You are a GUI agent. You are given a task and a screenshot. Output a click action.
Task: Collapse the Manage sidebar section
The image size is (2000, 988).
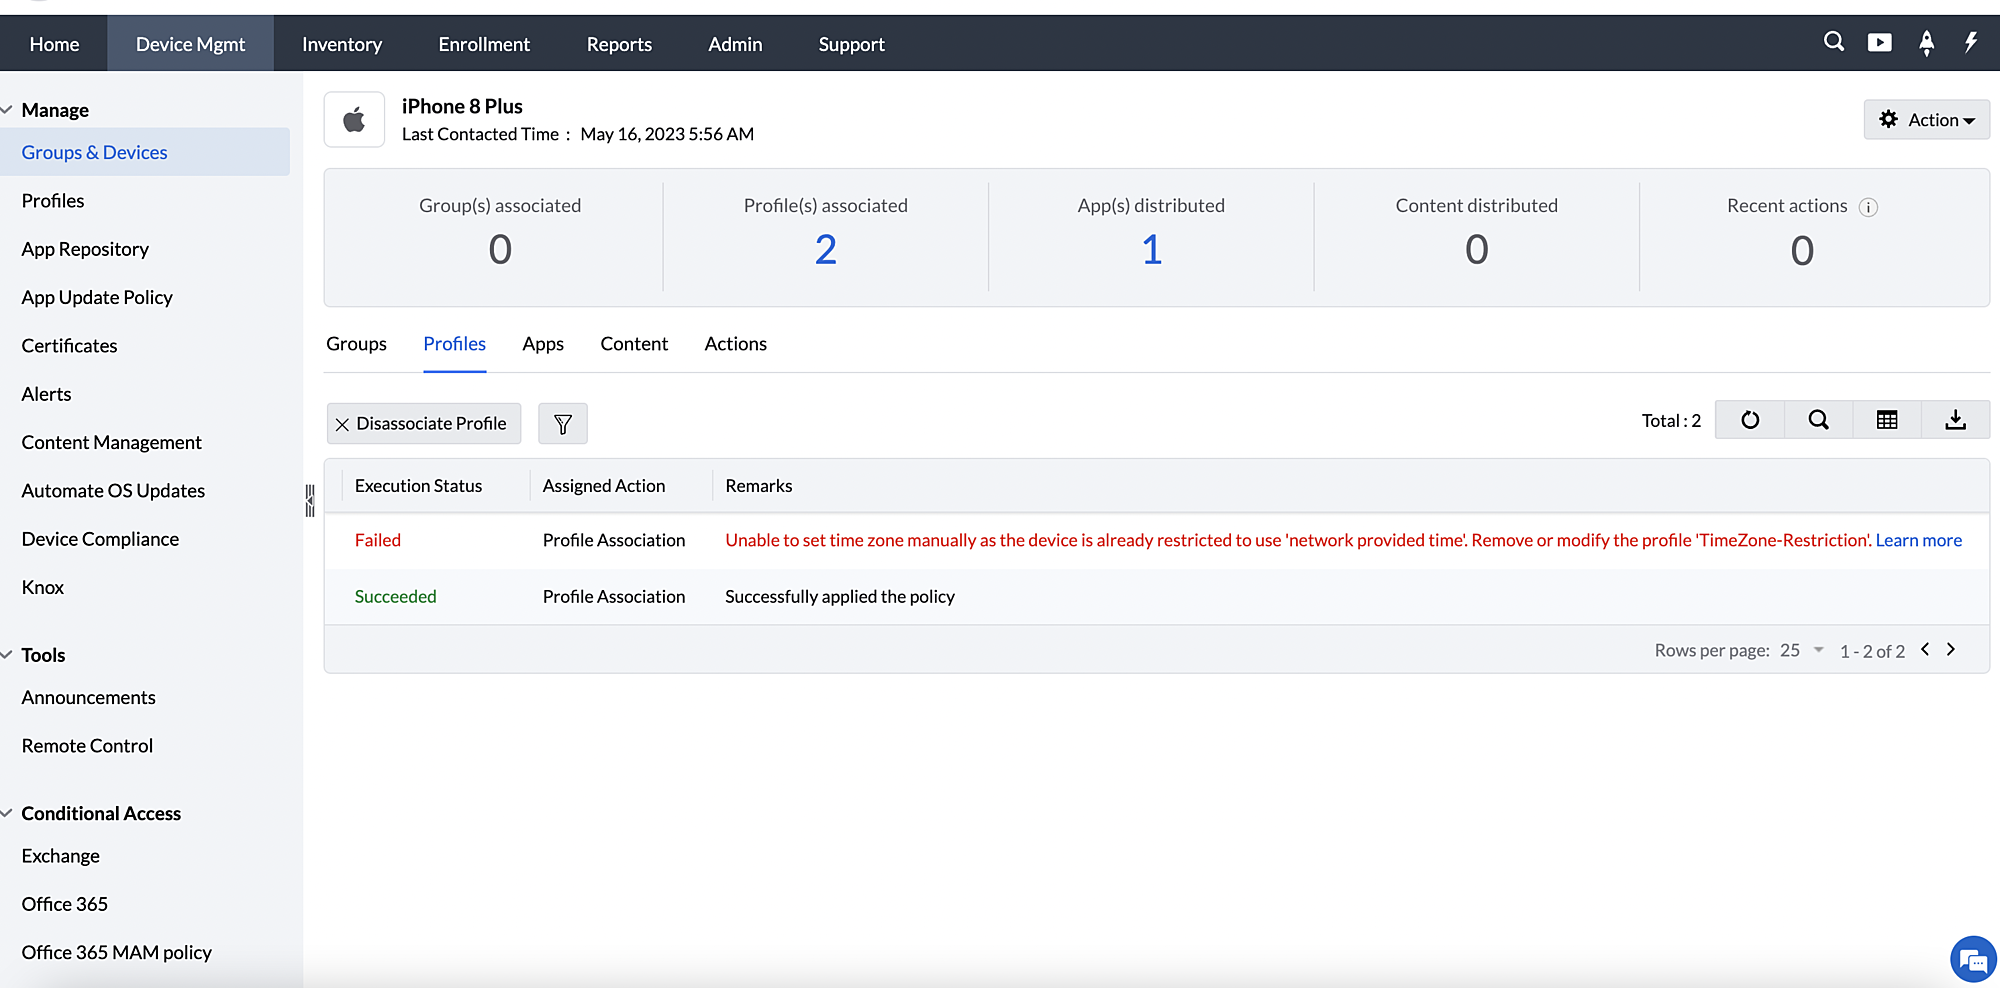pos(8,110)
